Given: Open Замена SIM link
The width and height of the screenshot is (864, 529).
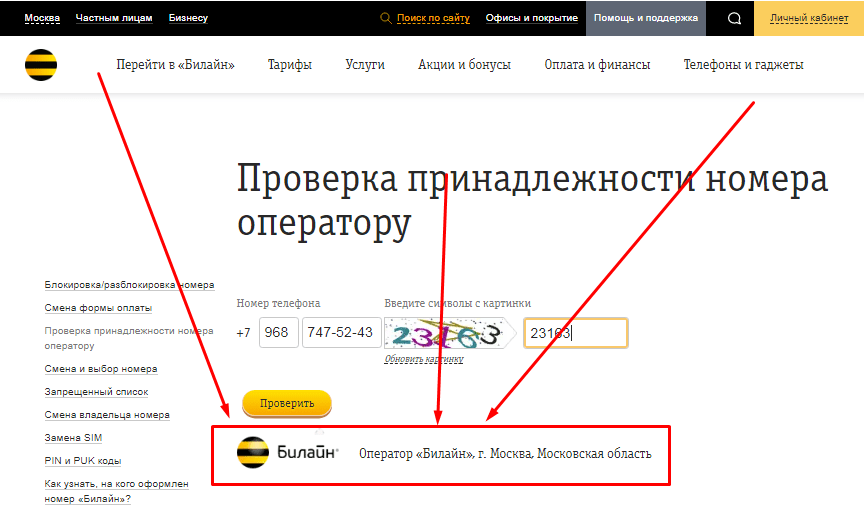Looking at the screenshot, I should click(73, 438).
